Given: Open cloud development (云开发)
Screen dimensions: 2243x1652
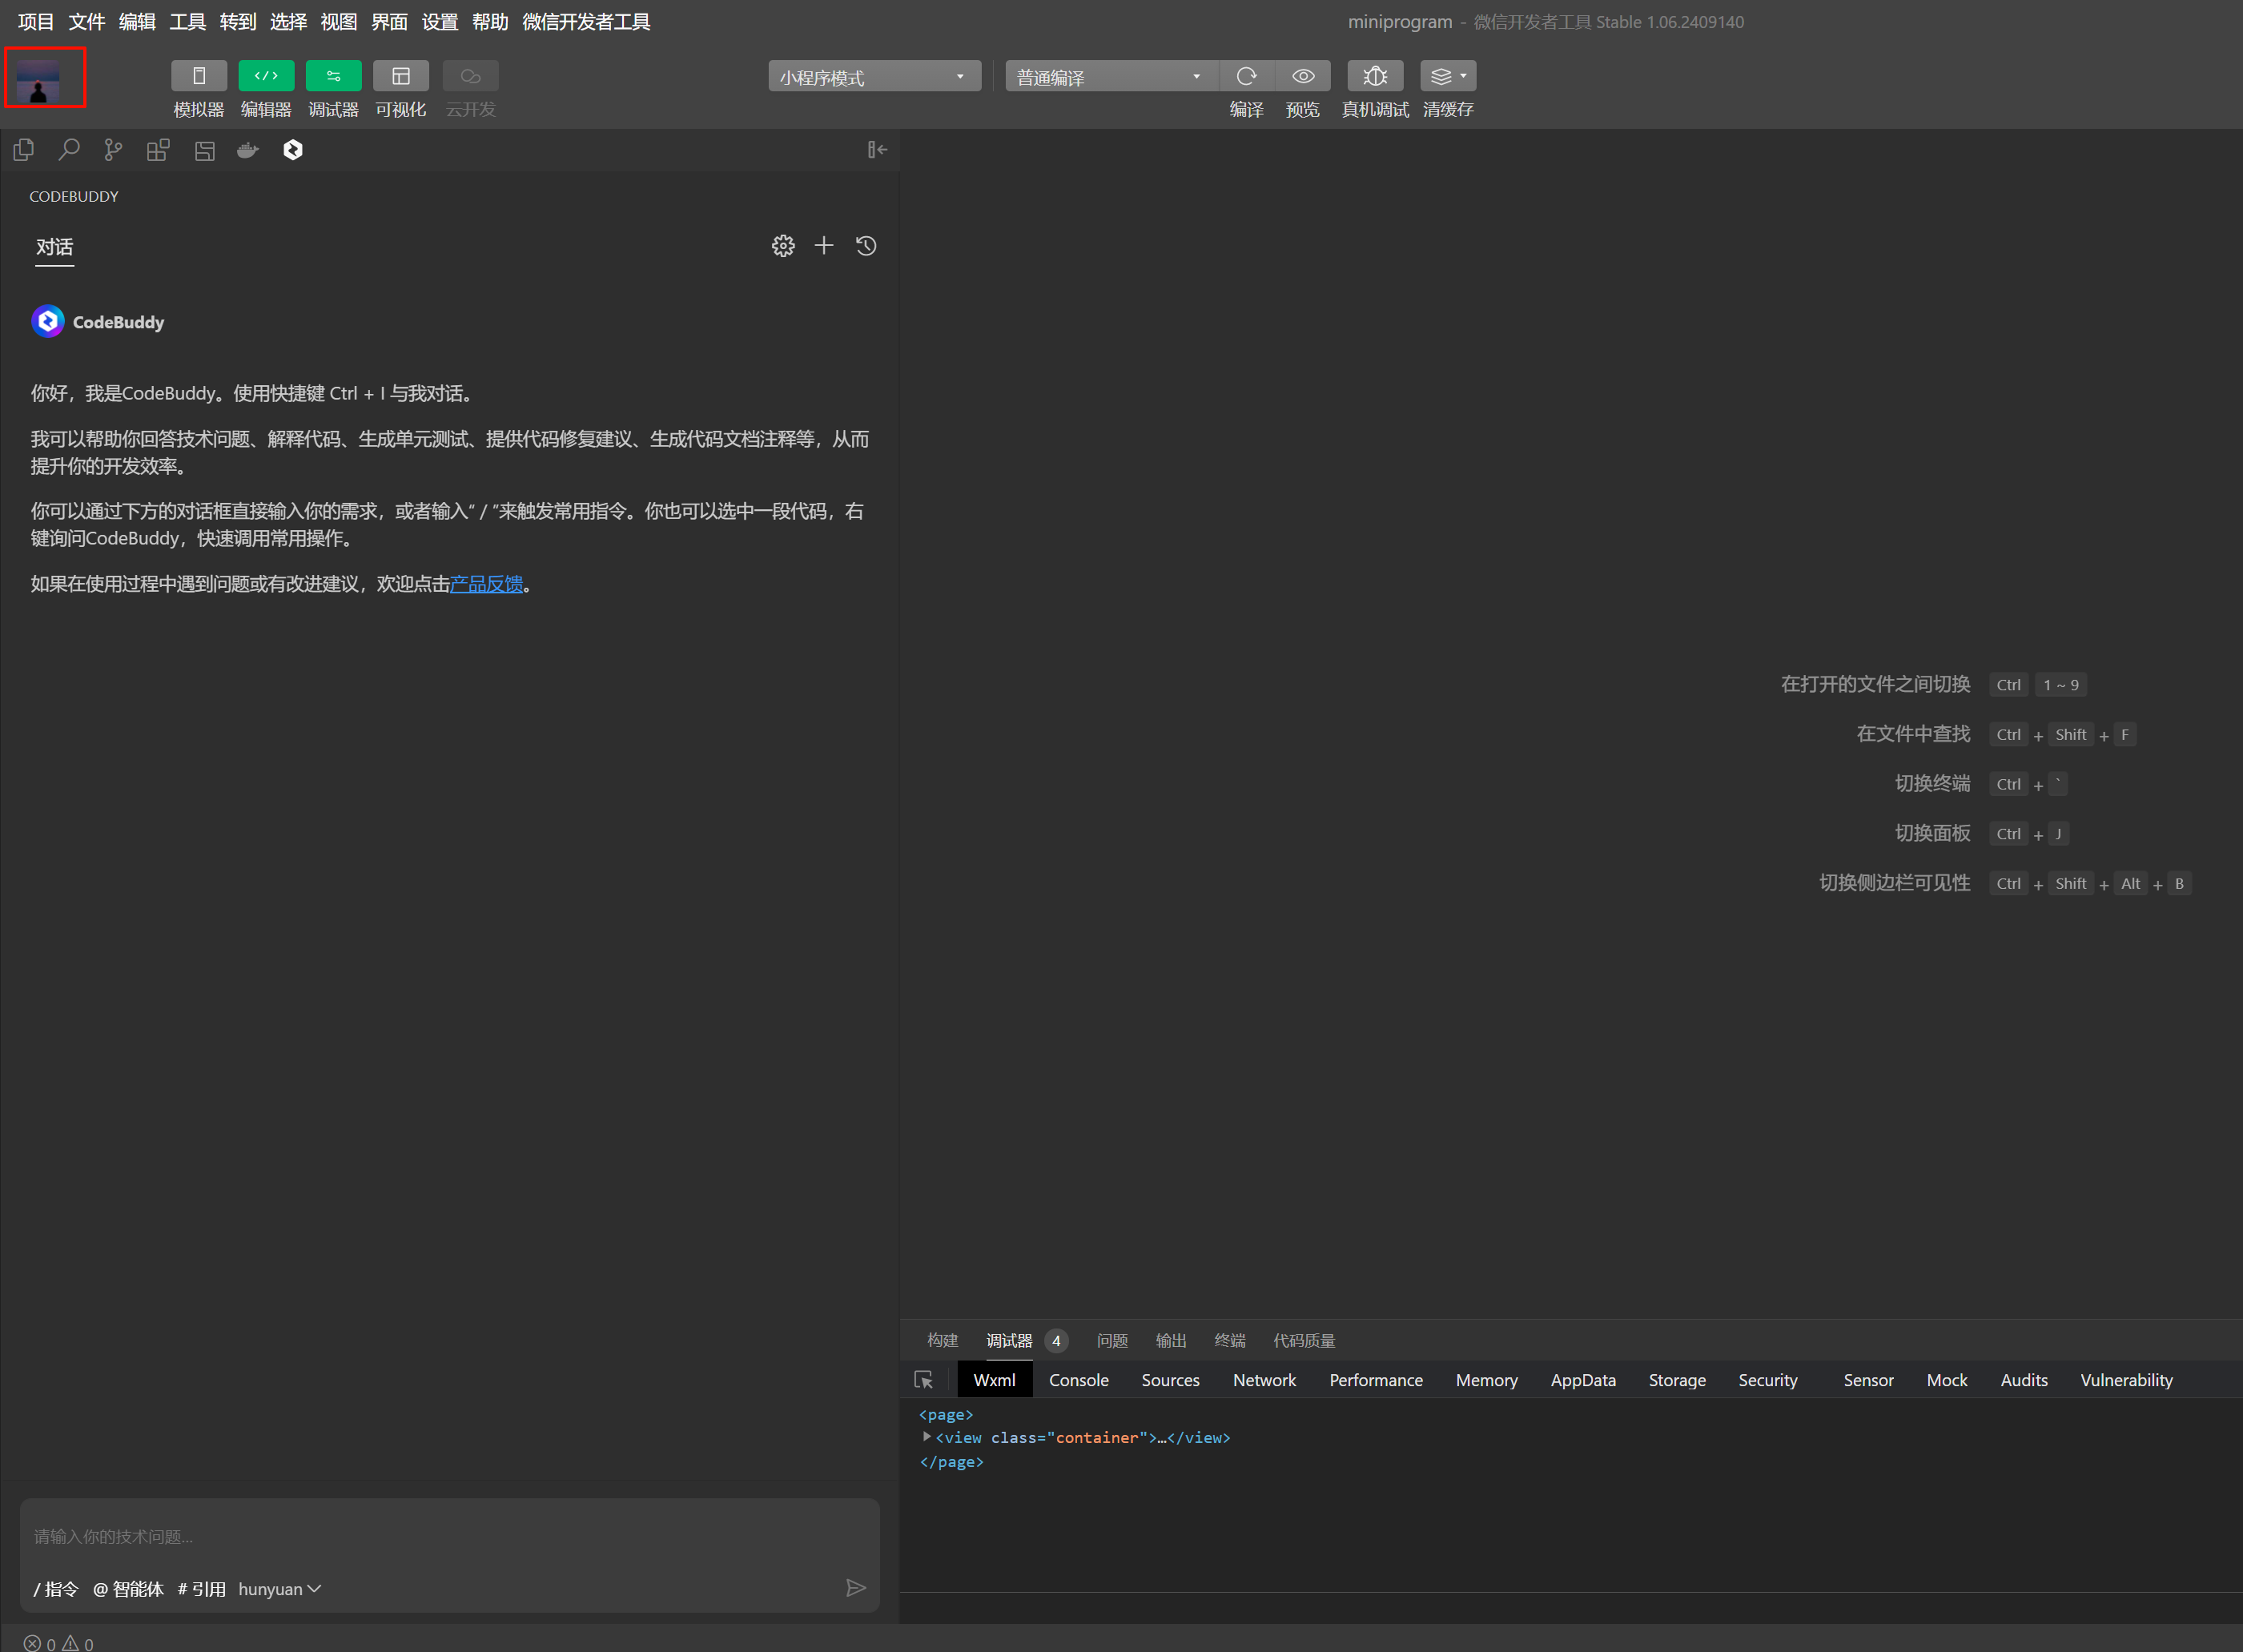Looking at the screenshot, I should tap(470, 76).
